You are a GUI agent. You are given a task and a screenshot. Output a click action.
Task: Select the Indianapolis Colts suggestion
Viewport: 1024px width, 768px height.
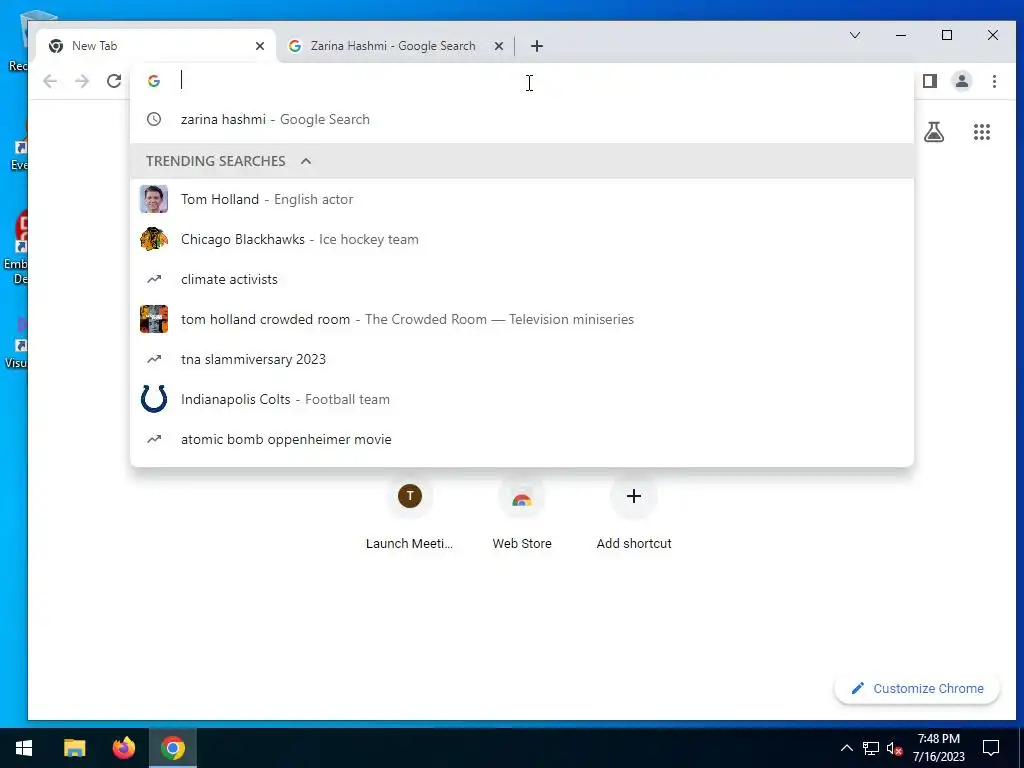522,399
